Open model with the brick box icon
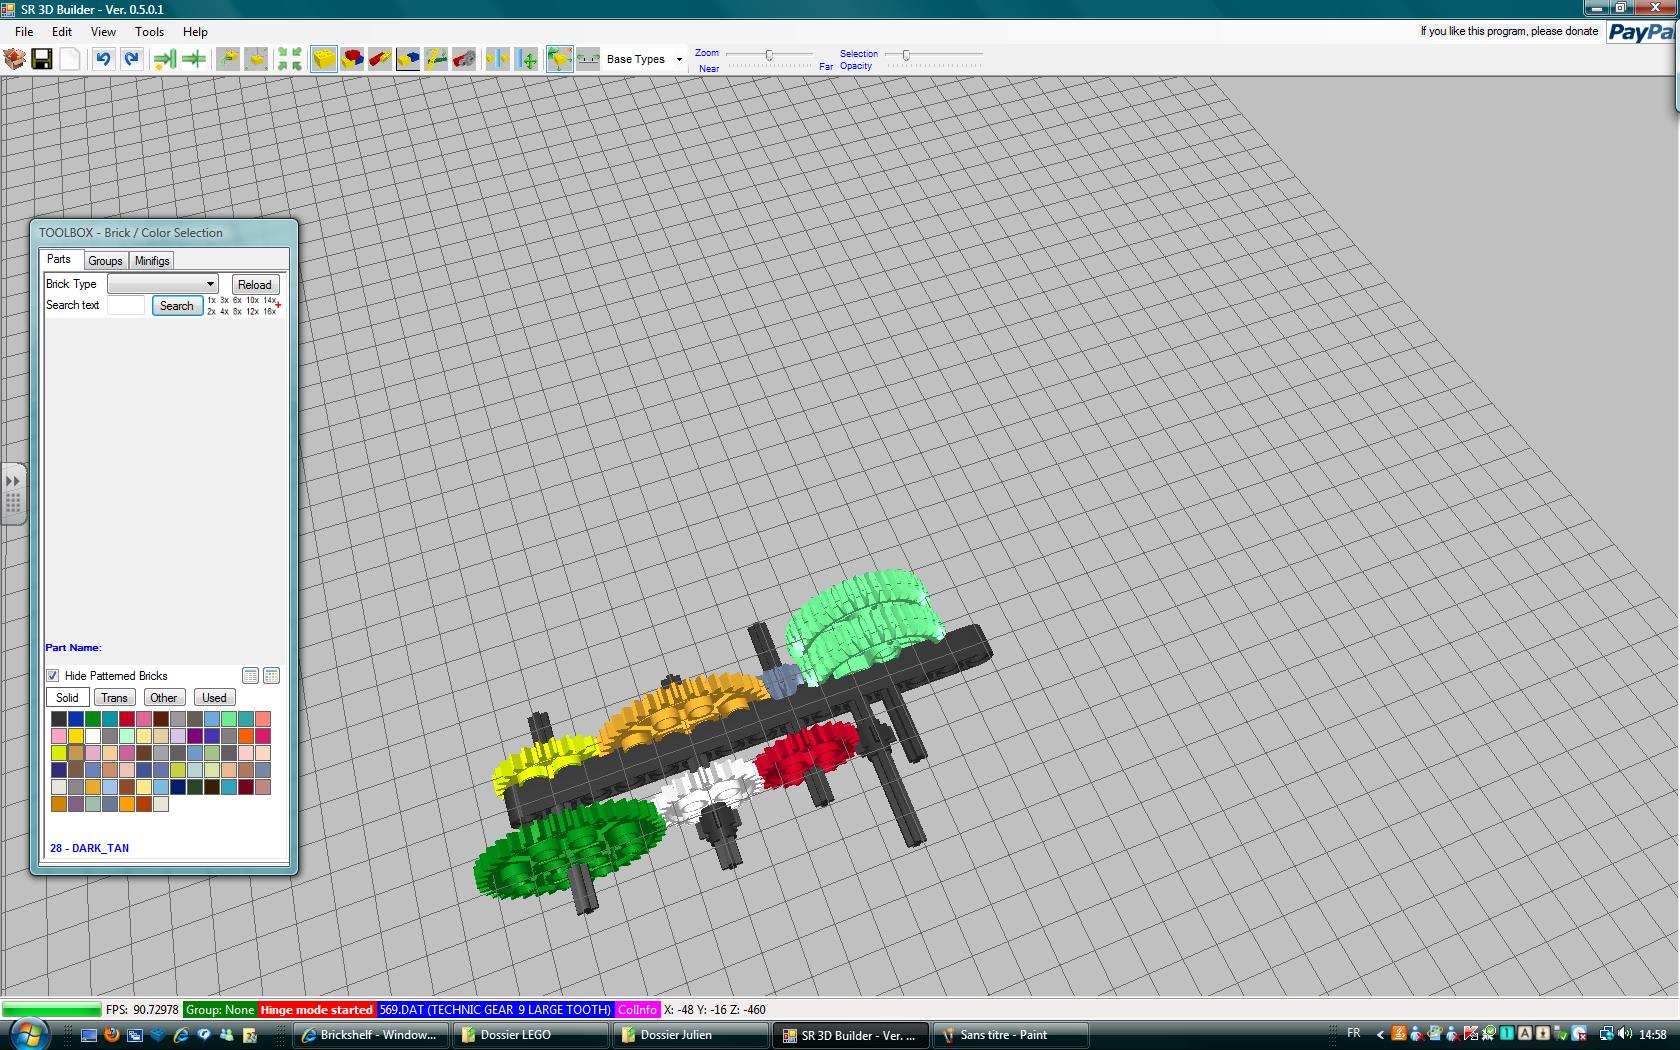 [14, 59]
